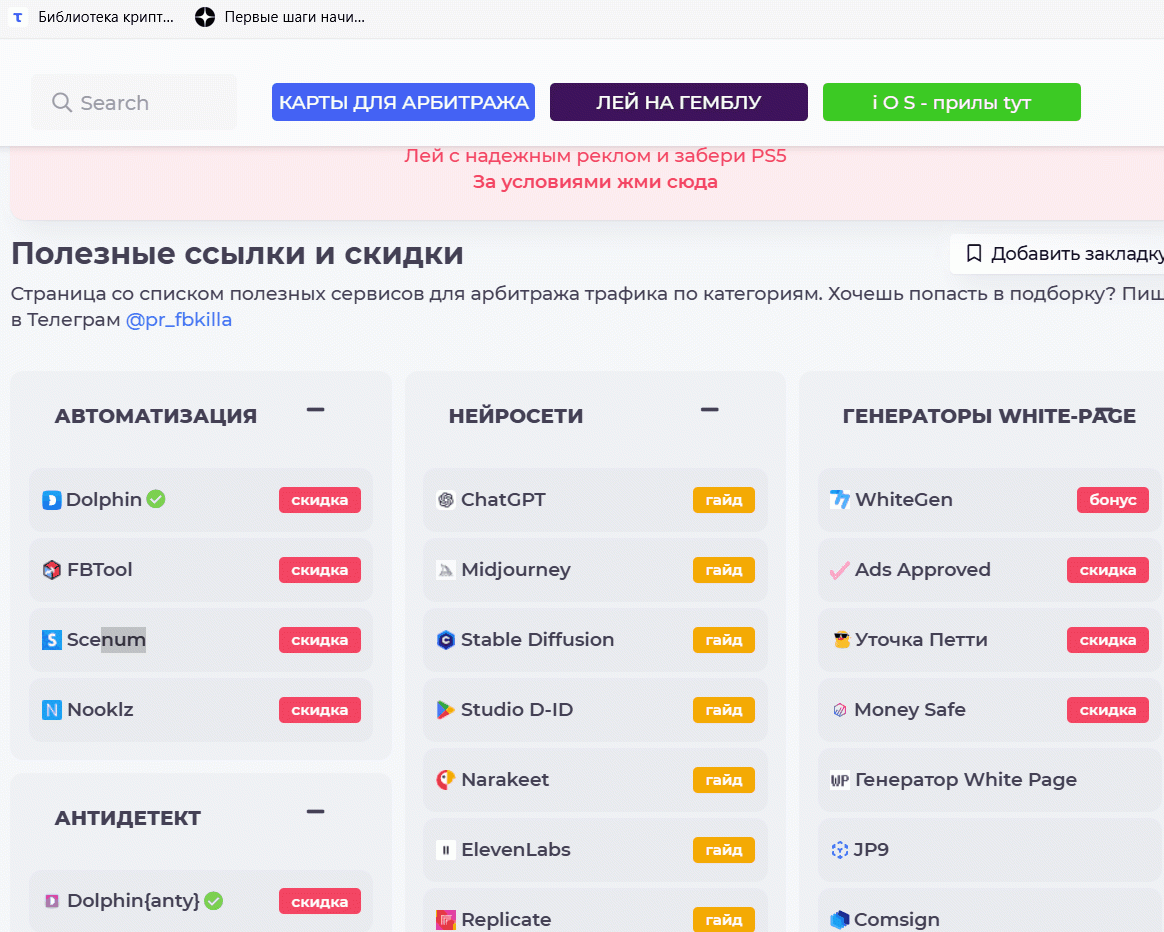
Task: Click the bookmark icon near Добавить закладку
Action: [974, 253]
